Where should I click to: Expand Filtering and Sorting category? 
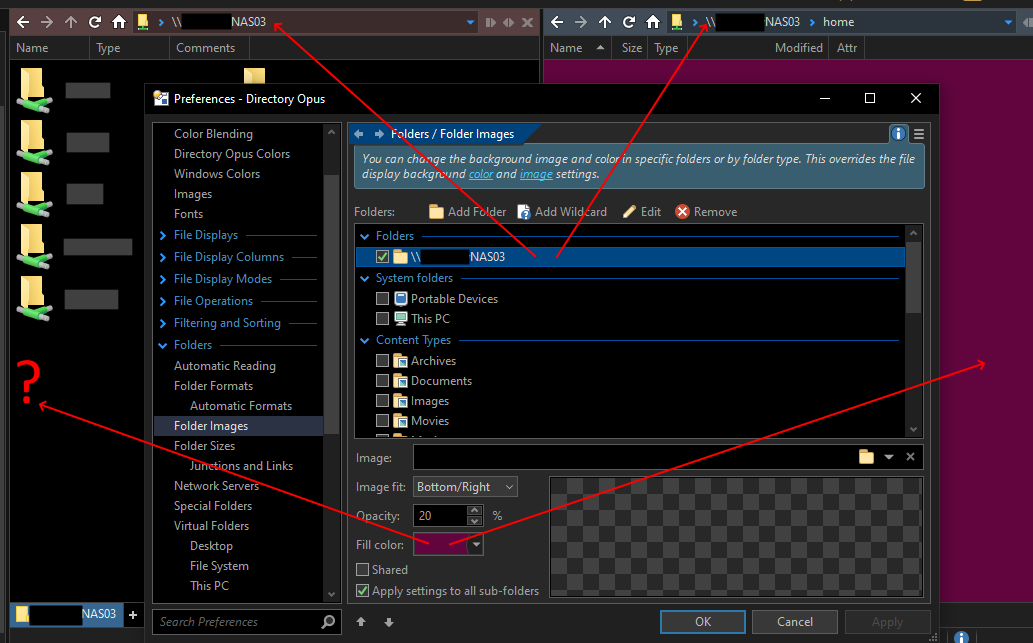click(x=163, y=323)
